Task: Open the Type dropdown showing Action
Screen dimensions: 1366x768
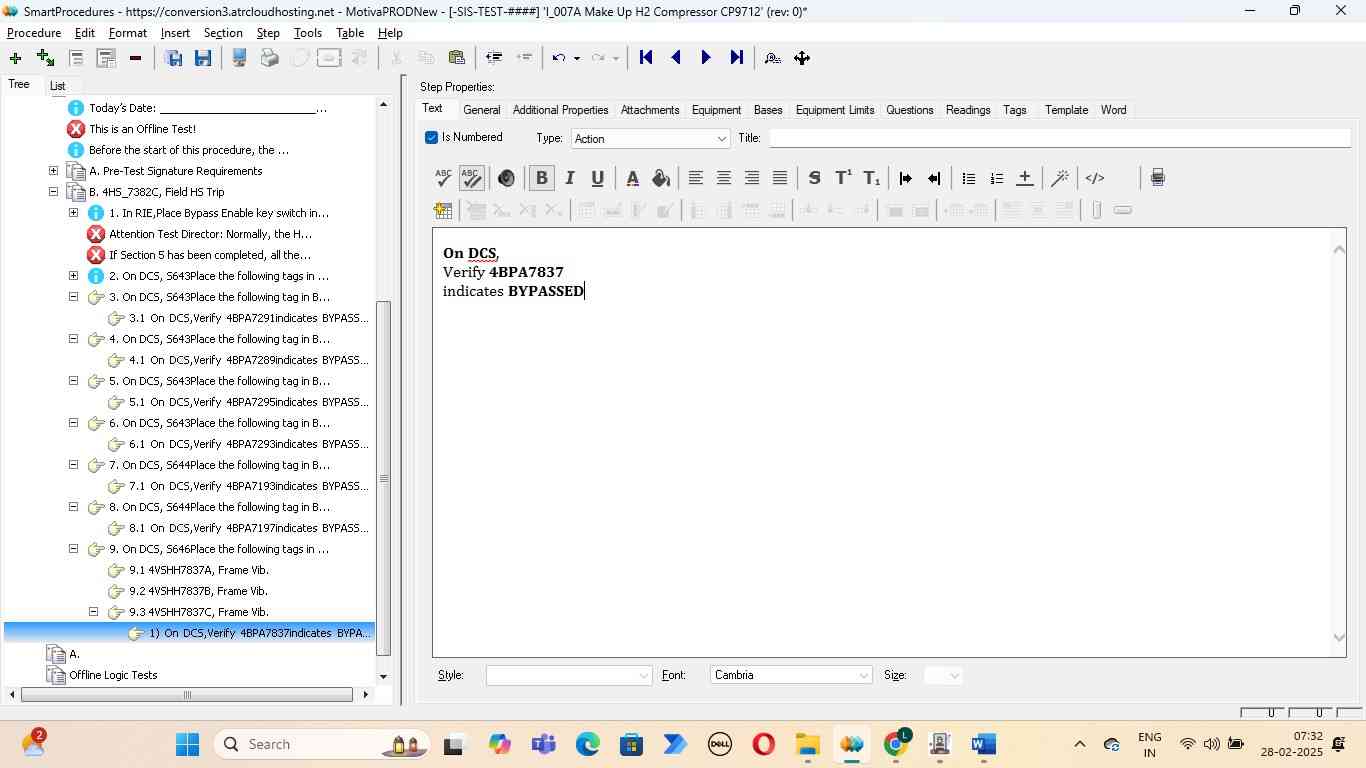Action: point(650,139)
